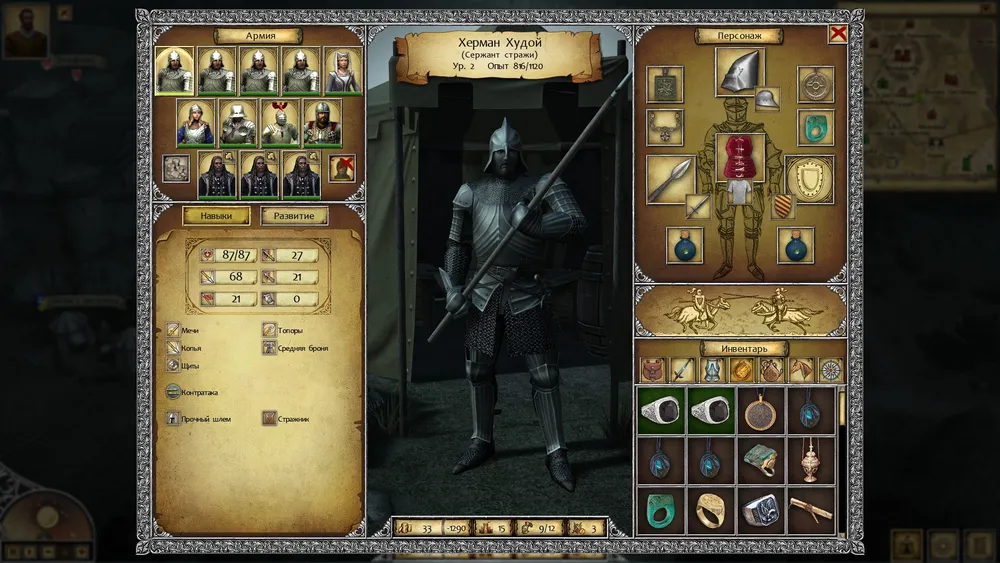Click the Армия panel header
Viewport: 1000px width, 563px height.
tap(260, 36)
